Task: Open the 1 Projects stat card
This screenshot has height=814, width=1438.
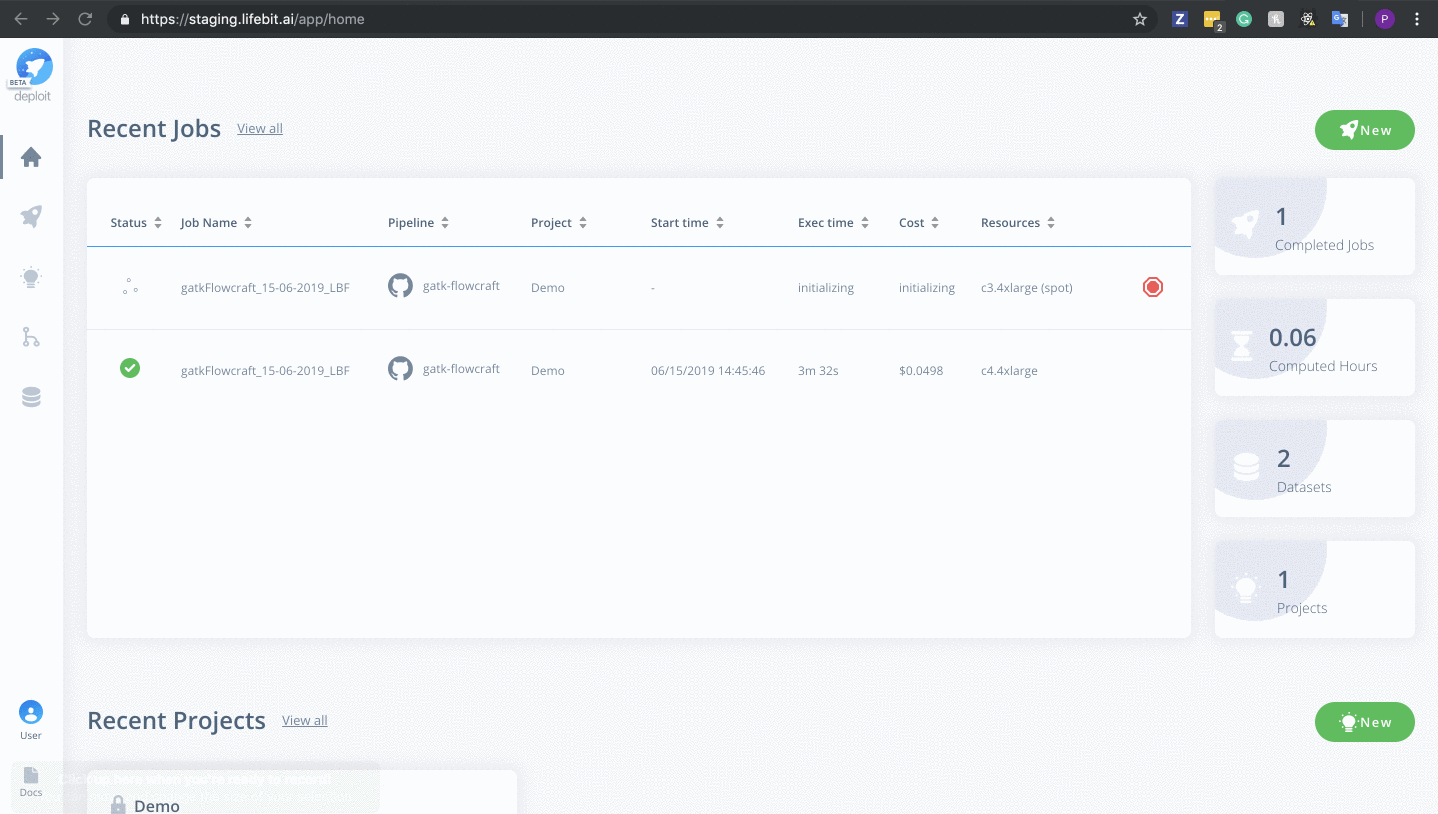Action: click(1315, 589)
